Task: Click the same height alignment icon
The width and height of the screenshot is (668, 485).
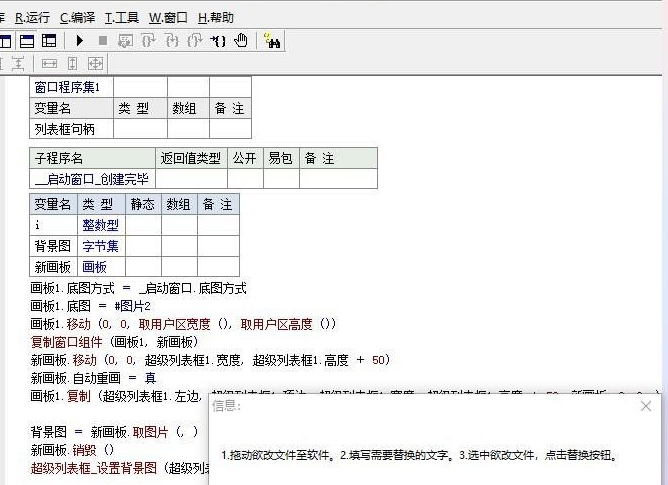Action: [x=73, y=64]
